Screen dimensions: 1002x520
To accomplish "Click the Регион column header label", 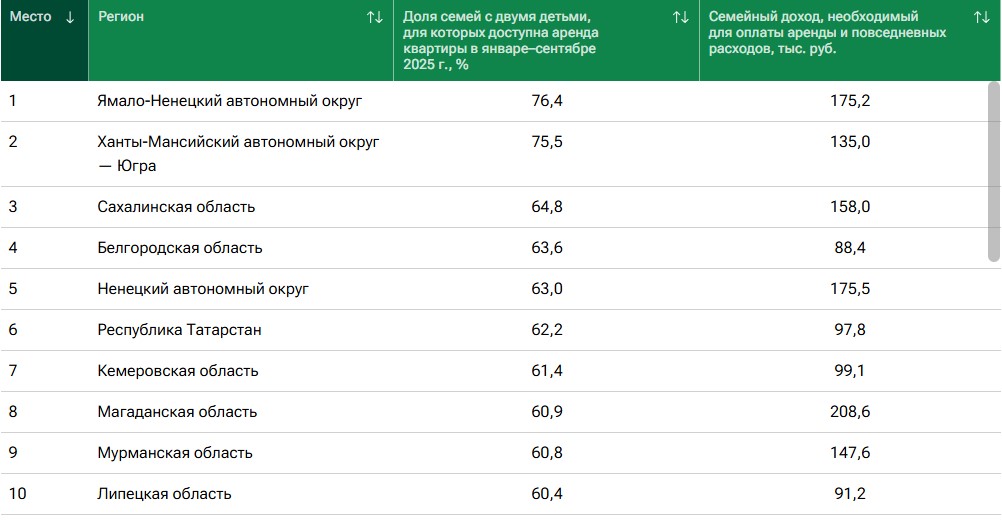I will click(121, 17).
